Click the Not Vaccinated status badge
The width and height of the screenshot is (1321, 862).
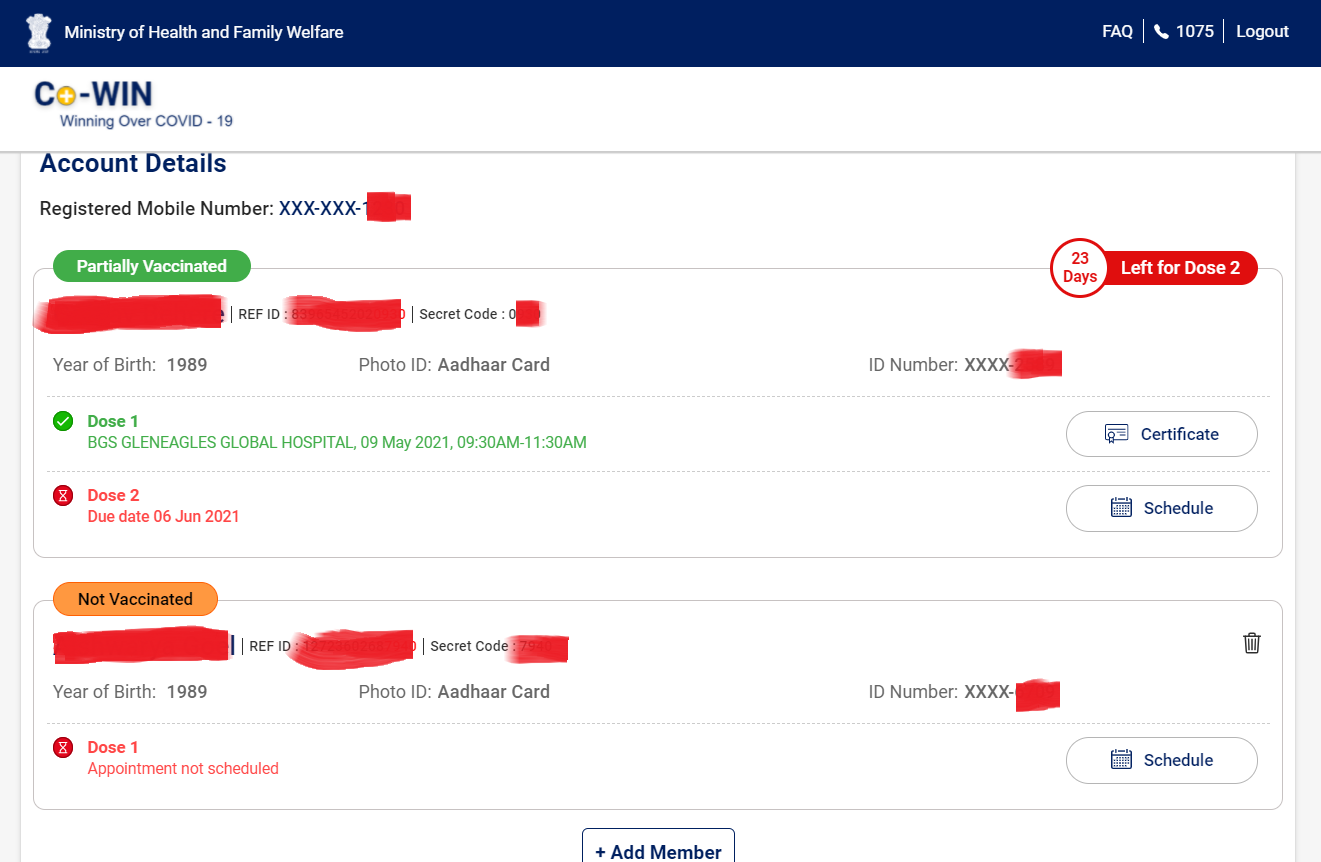coord(135,599)
